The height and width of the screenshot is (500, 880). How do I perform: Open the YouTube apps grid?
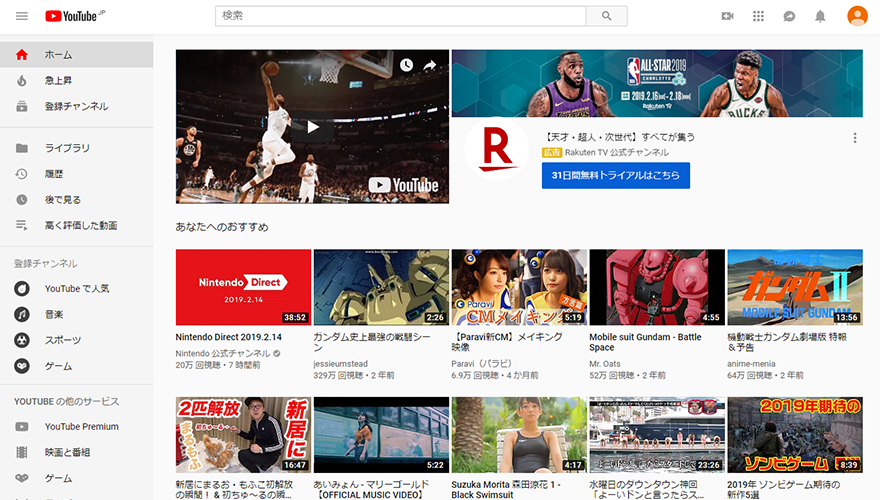[x=758, y=16]
